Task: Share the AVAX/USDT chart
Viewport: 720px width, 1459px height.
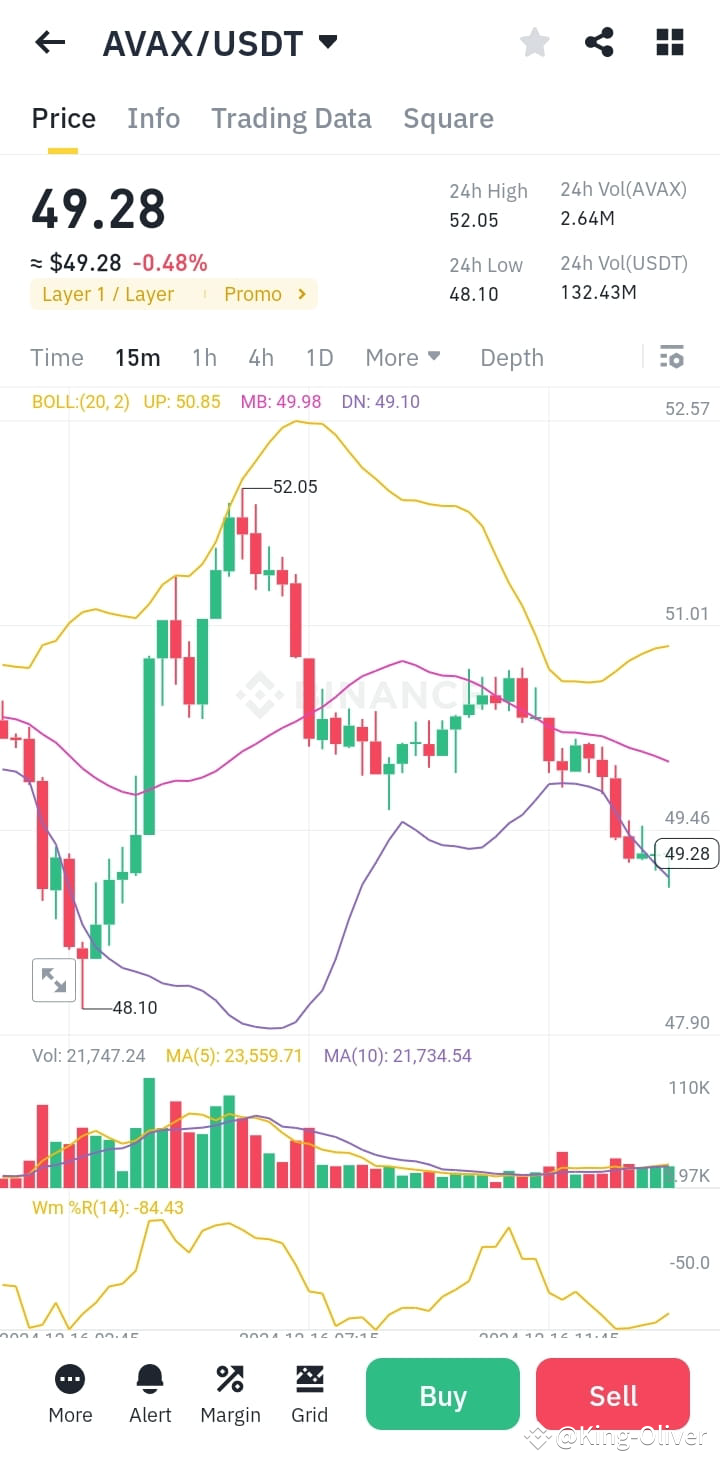Action: click(x=599, y=42)
